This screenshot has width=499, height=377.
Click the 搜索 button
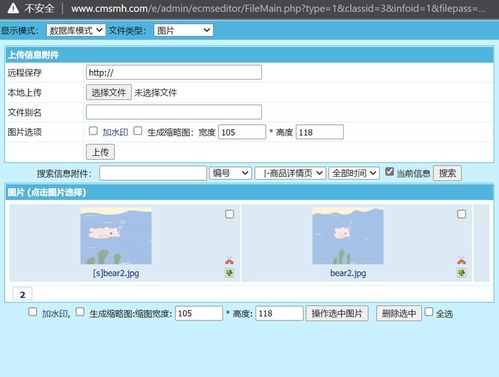tap(447, 173)
